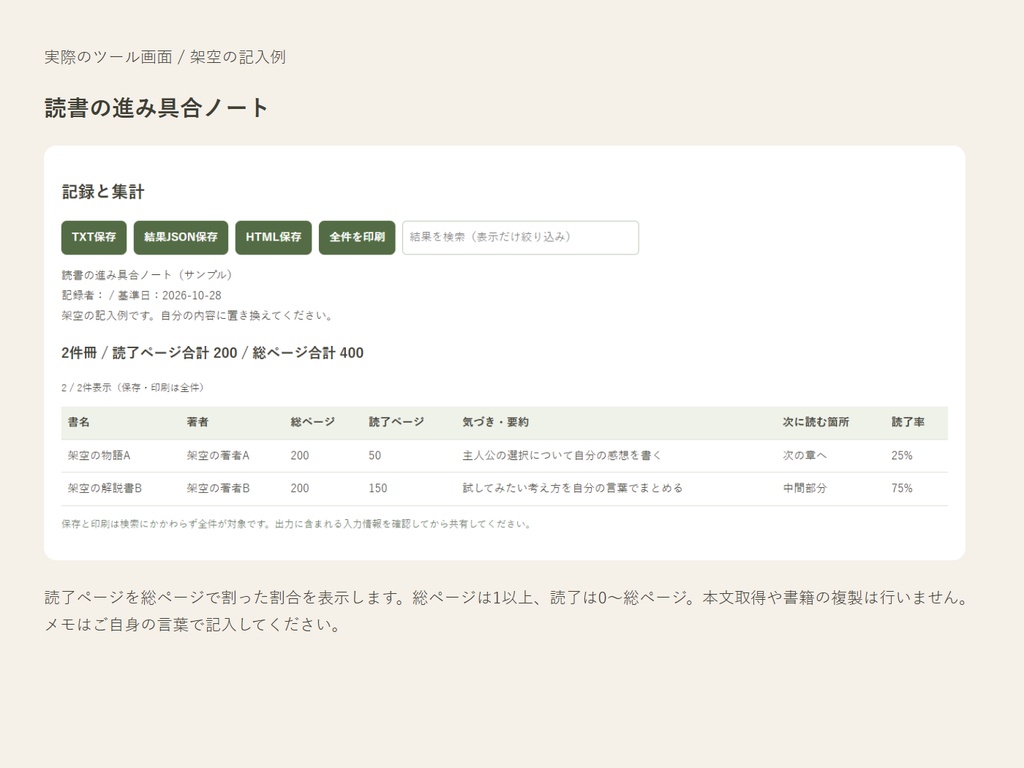
Task: Select the note 試してみたい考え方を自分の言葉でまとめる
Action: 573,488
